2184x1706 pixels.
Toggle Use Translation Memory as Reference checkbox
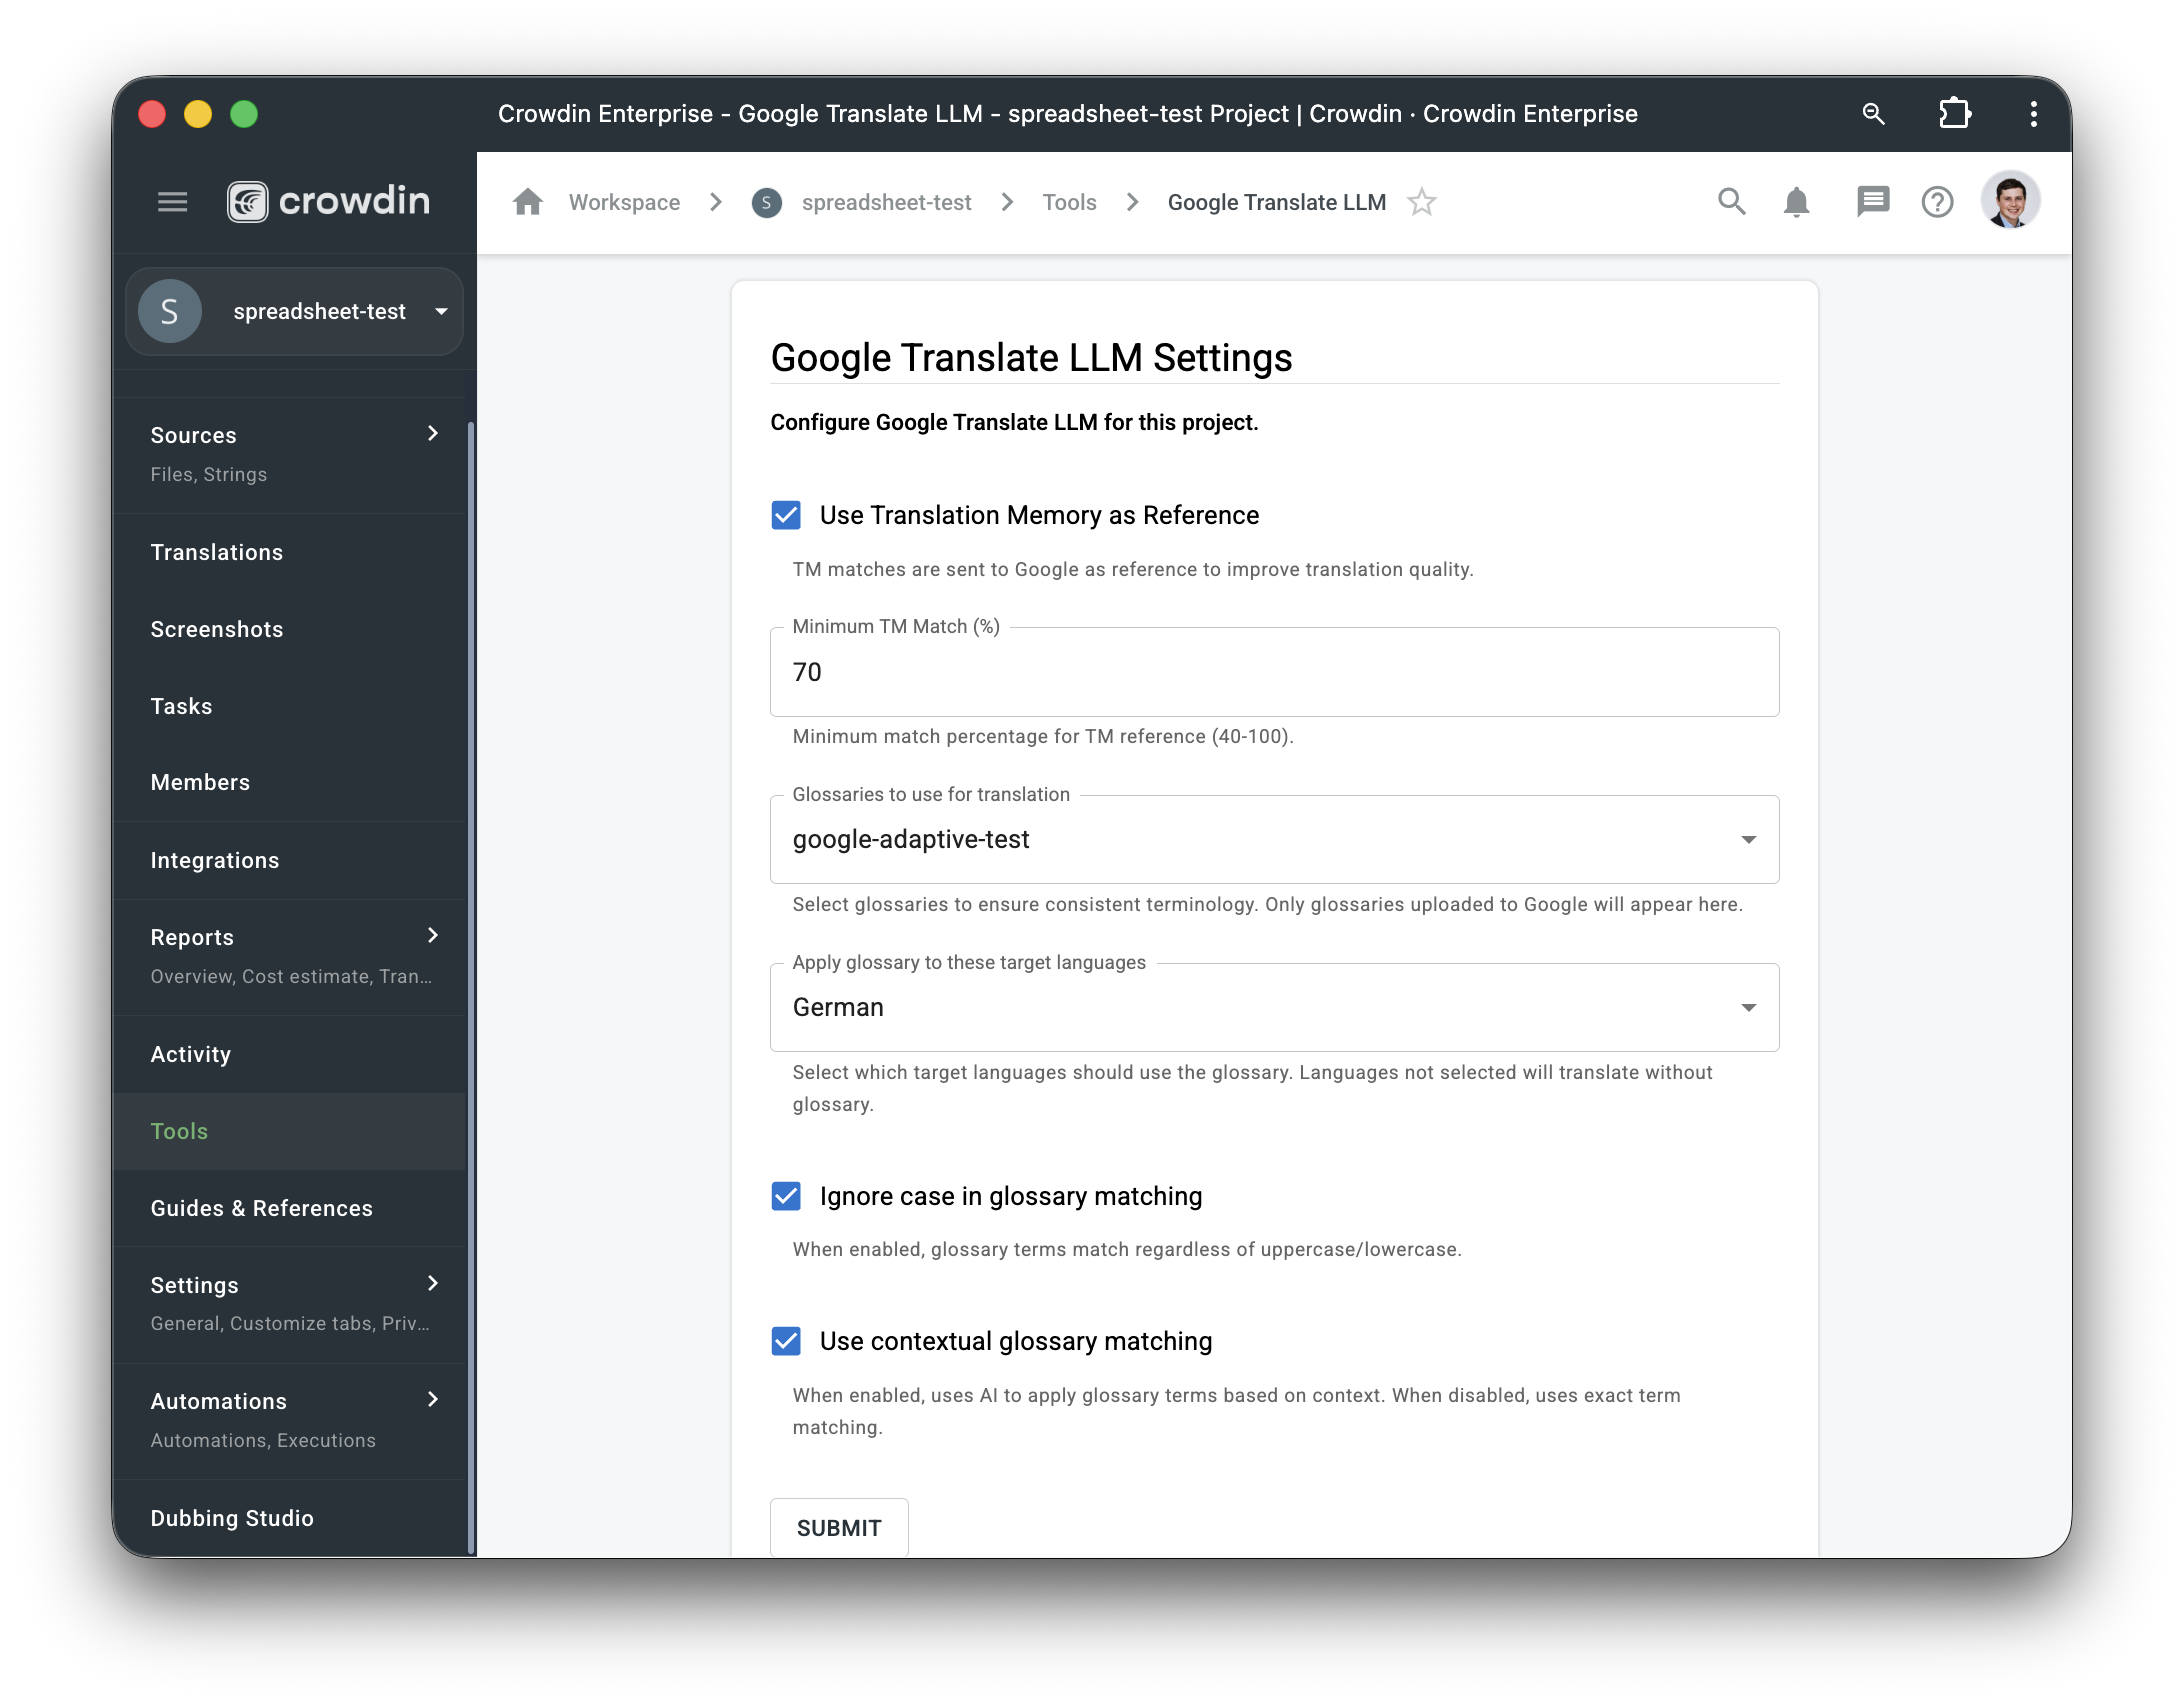[786, 515]
